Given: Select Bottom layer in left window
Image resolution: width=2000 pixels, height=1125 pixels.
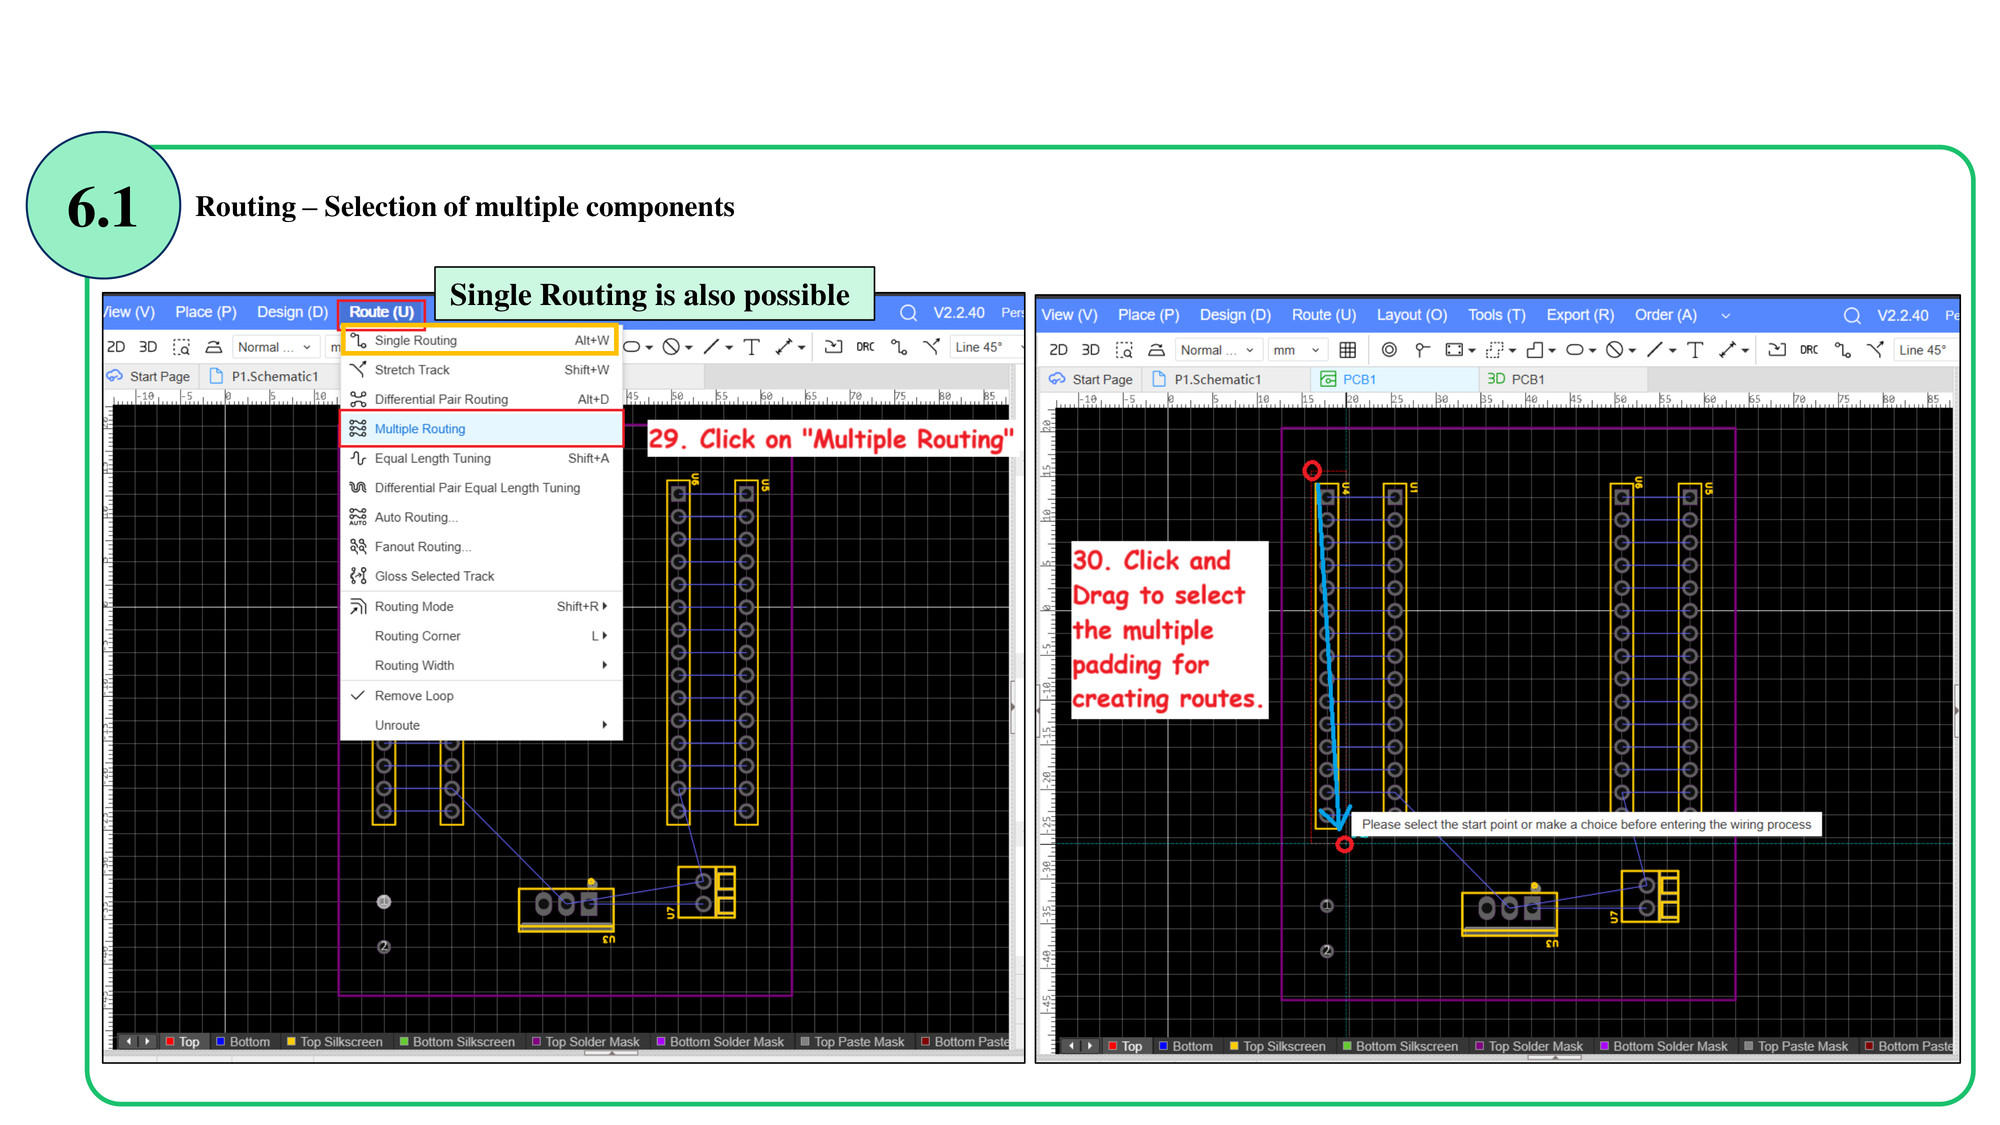Looking at the screenshot, I should coord(243,1042).
